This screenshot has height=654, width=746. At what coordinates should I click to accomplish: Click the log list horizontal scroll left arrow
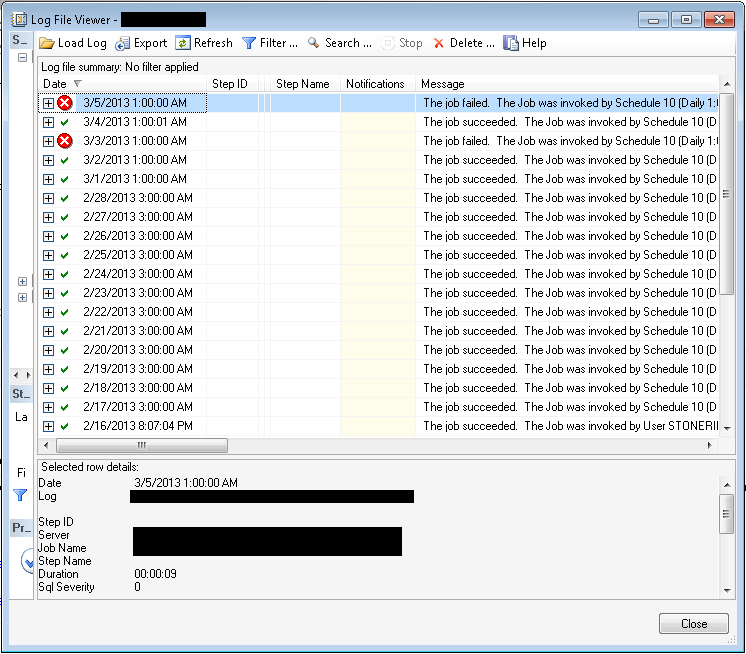tap(46, 446)
